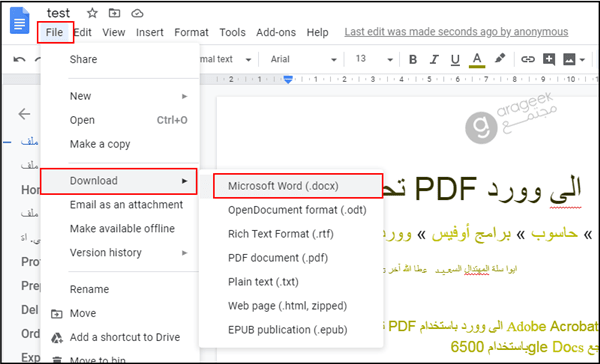Click the test document title
The width and height of the screenshot is (600, 364).
tap(59, 13)
